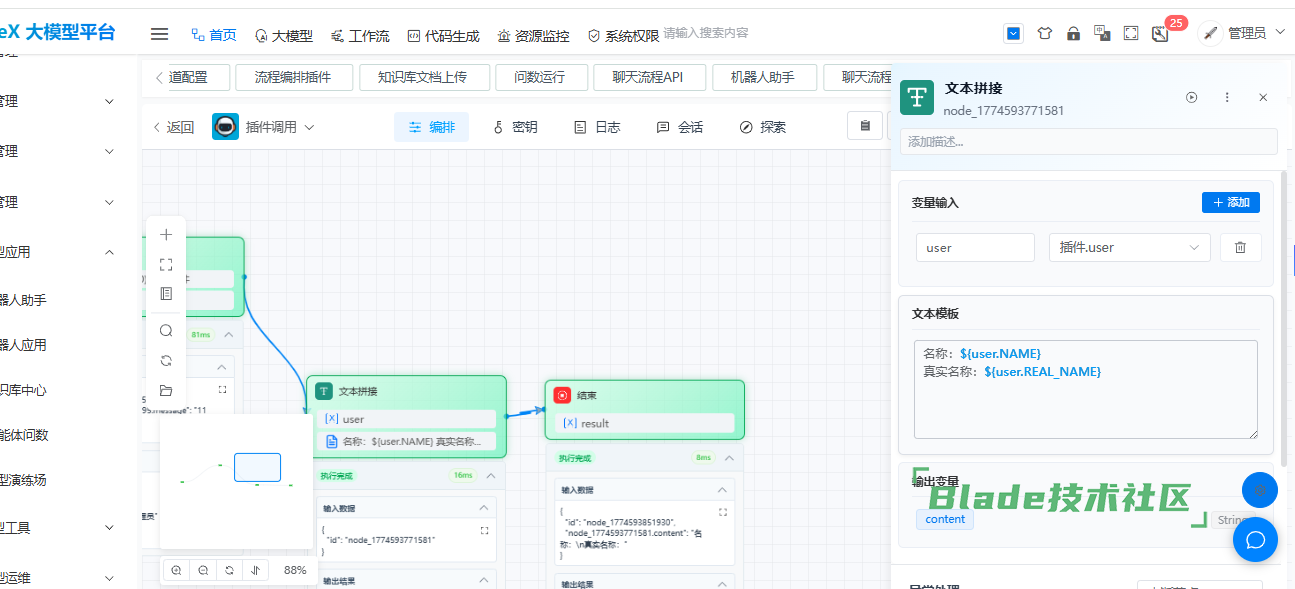The height and width of the screenshot is (589, 1295).
Task: Click the lock screen icon in header
Action: click(x=1073, y=34)
